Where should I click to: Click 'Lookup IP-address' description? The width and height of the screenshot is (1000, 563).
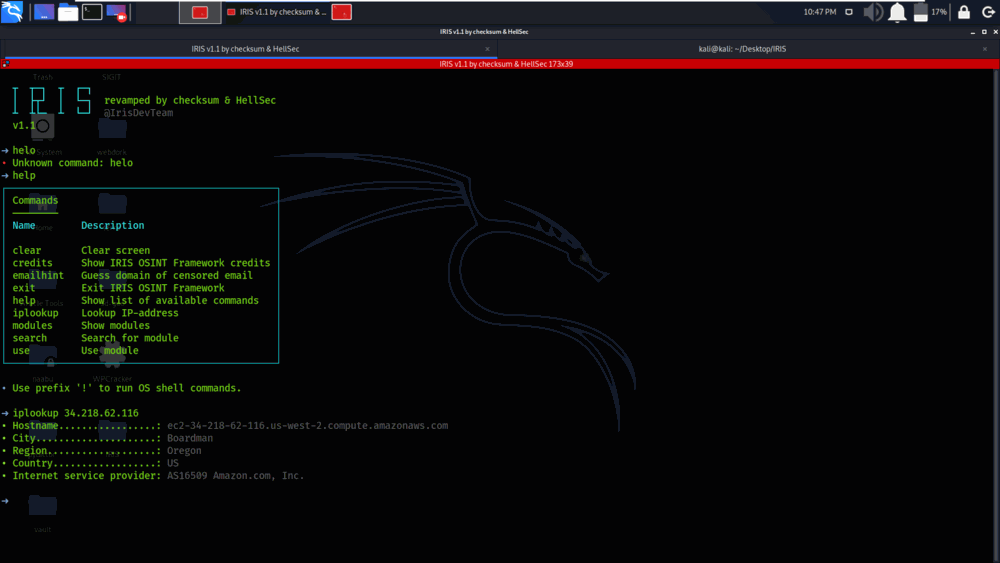point(129,313)
